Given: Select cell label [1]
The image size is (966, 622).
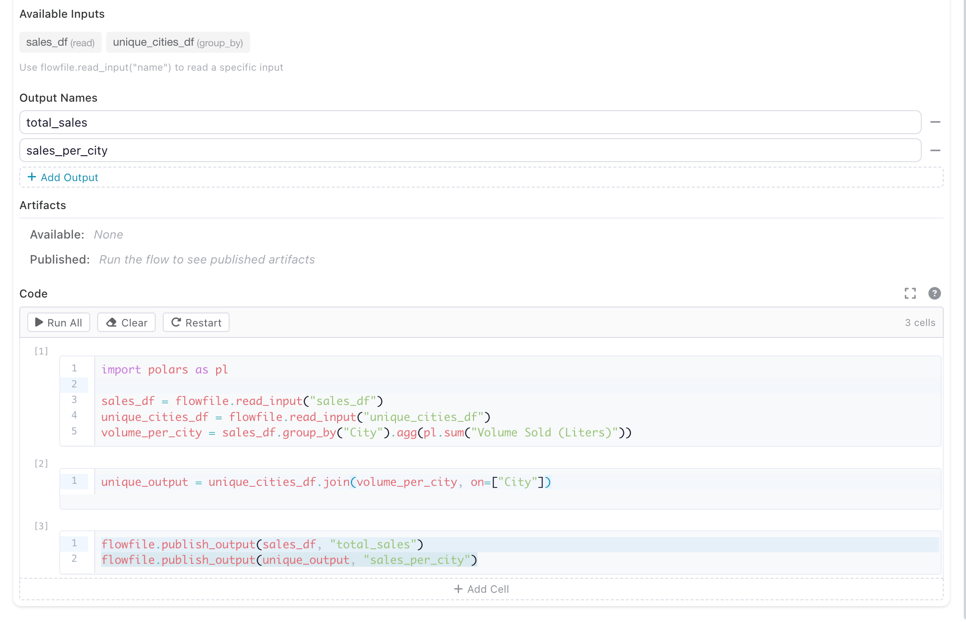Looking at the screenshot, I should [41, 351].
